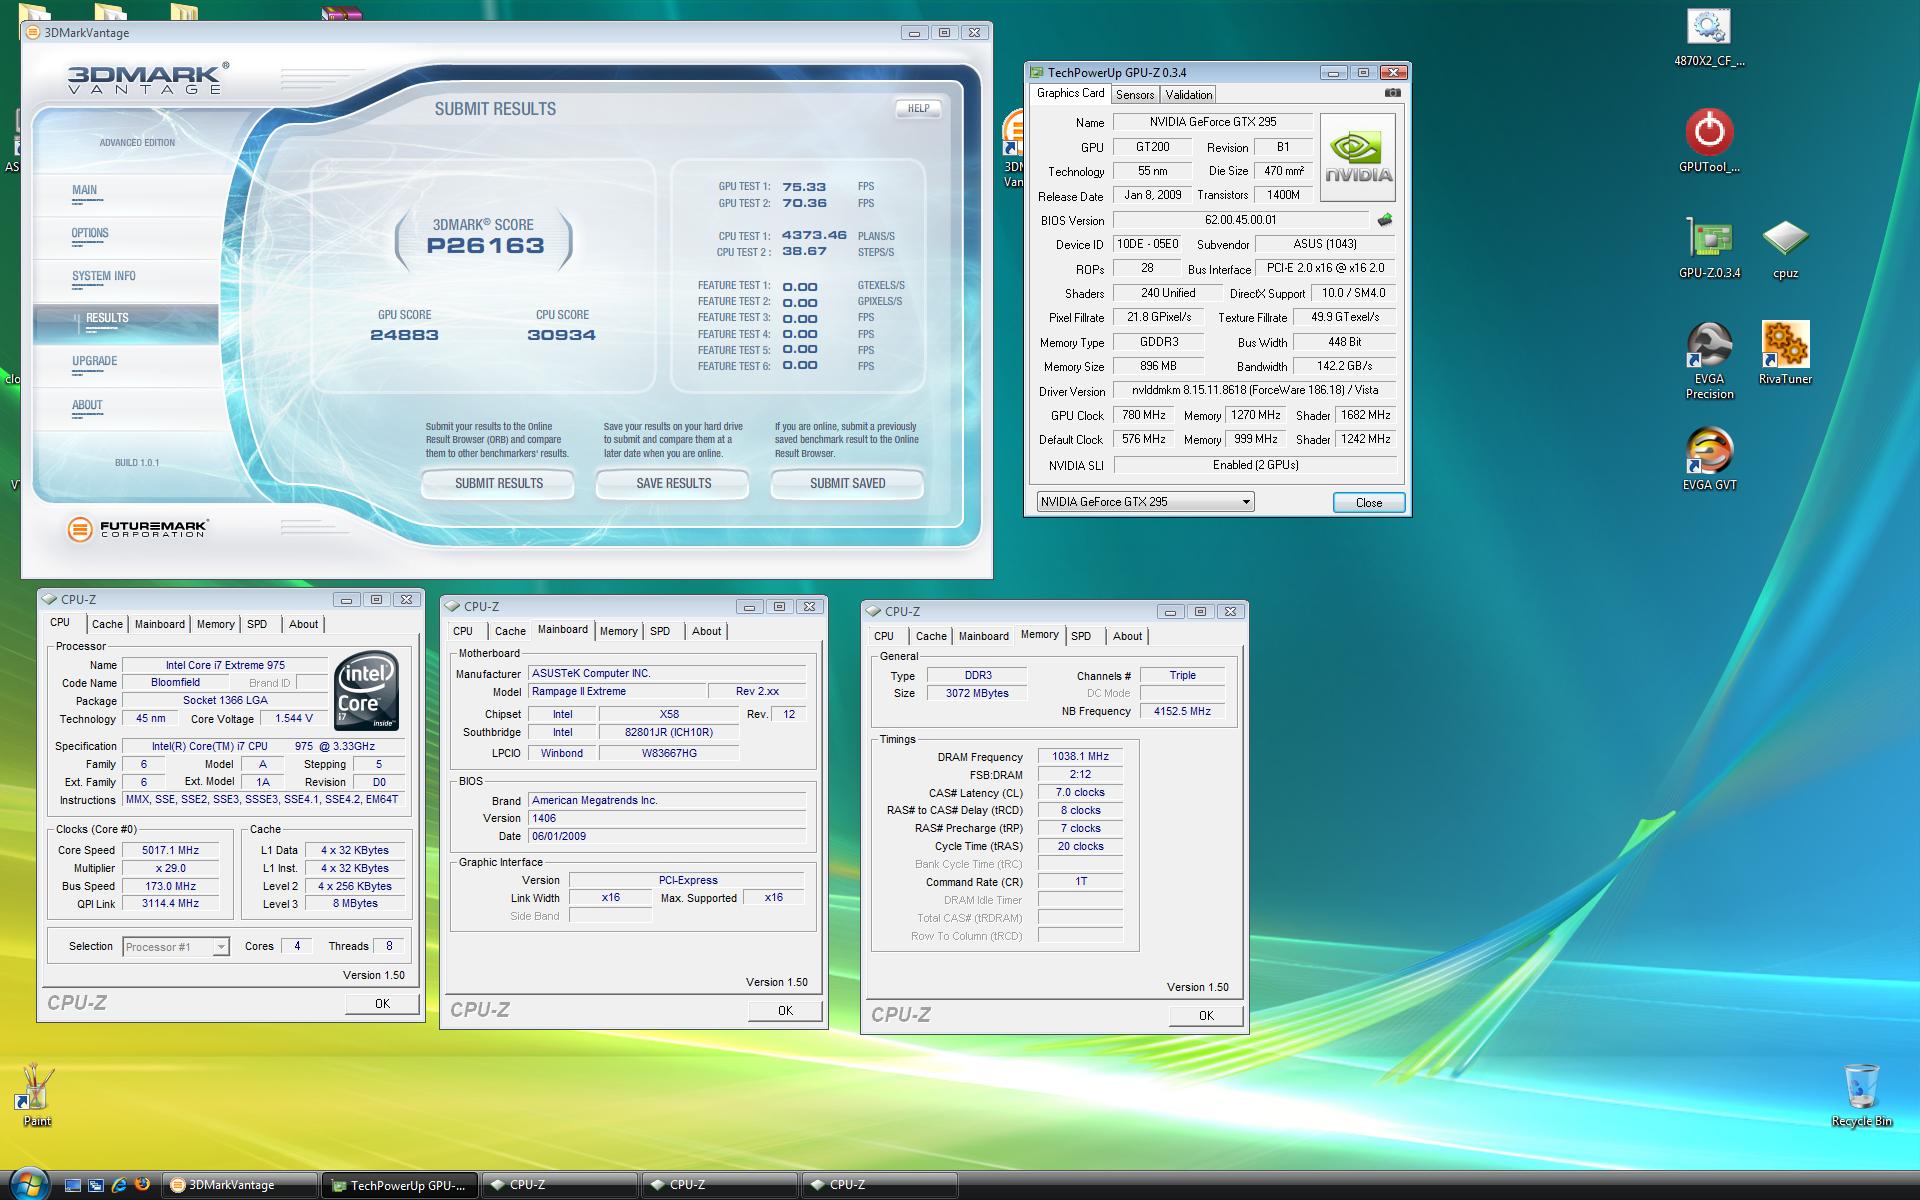
Task: Switch to the Validation tab in GPU-Z
Action: pyautogui.click(x=1188, y=95)
